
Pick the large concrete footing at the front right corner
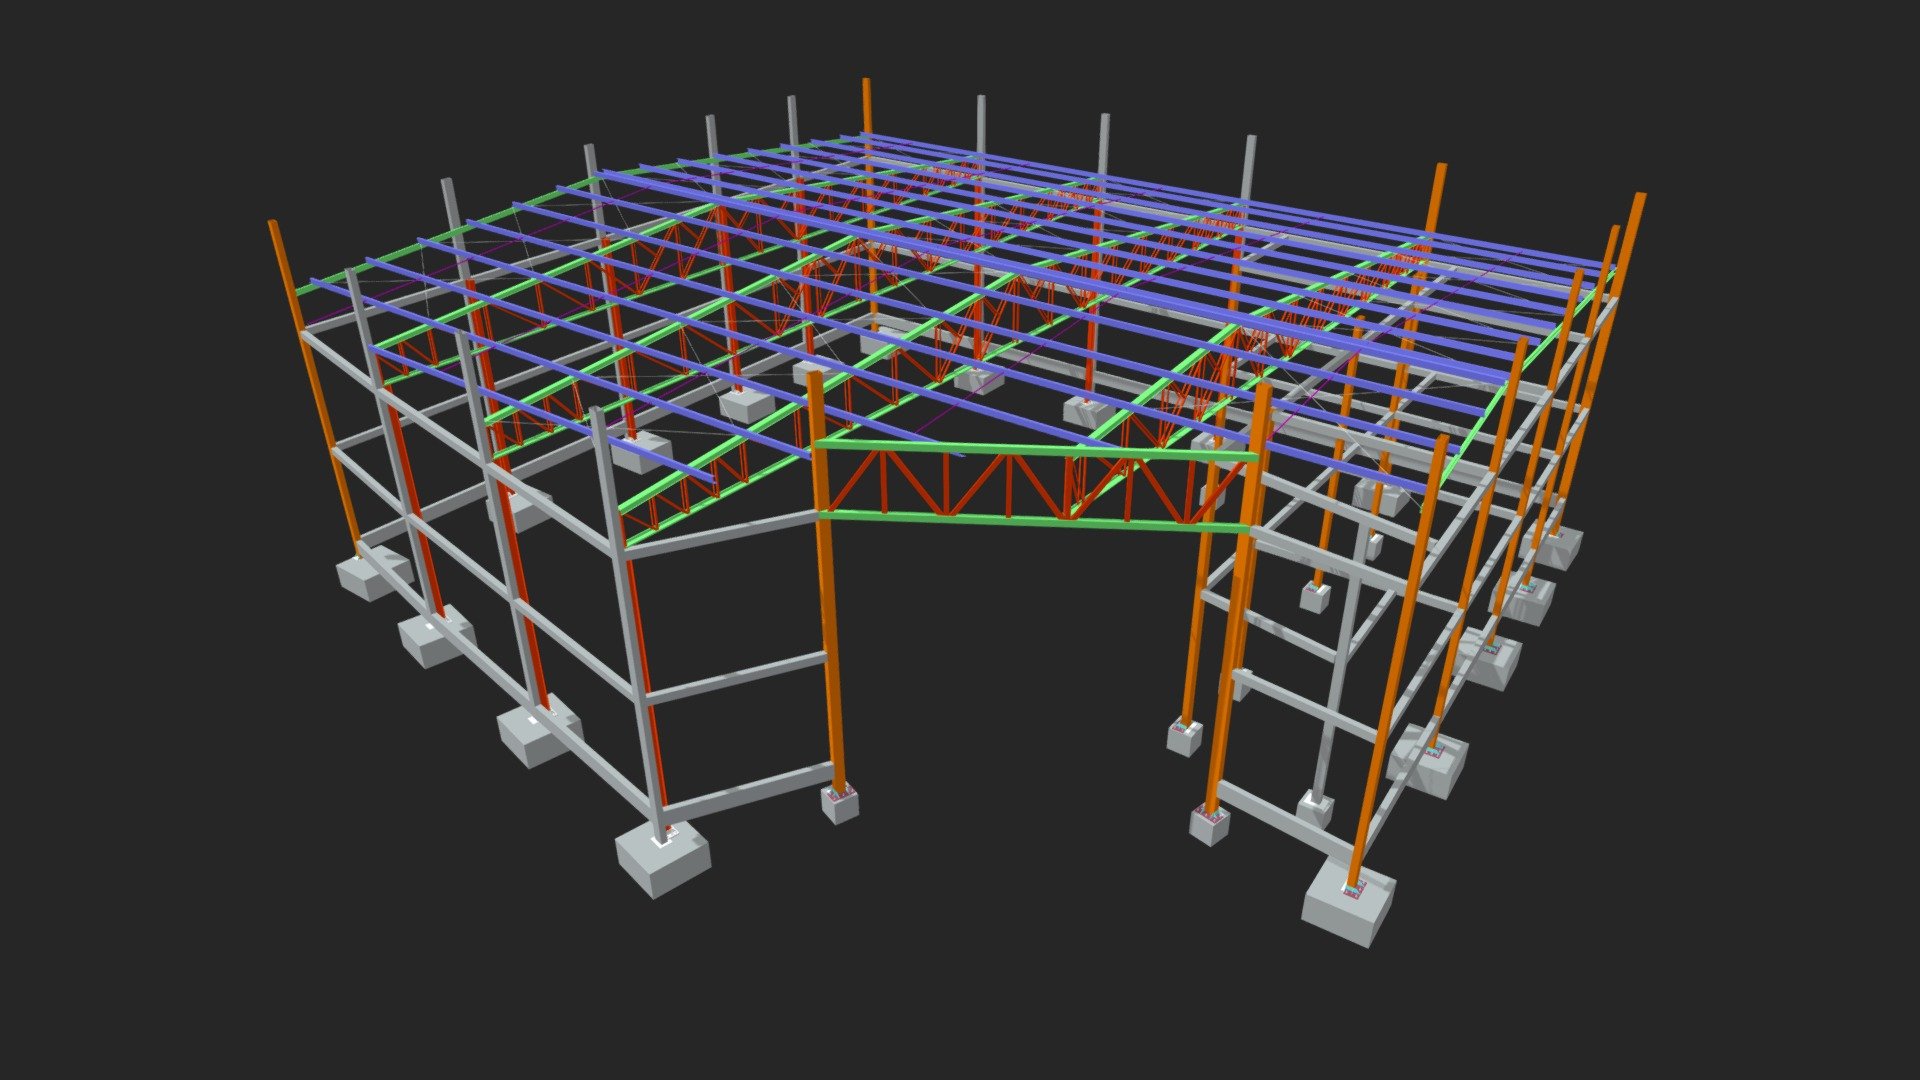pyautogui.click(x=1349, y=905)
